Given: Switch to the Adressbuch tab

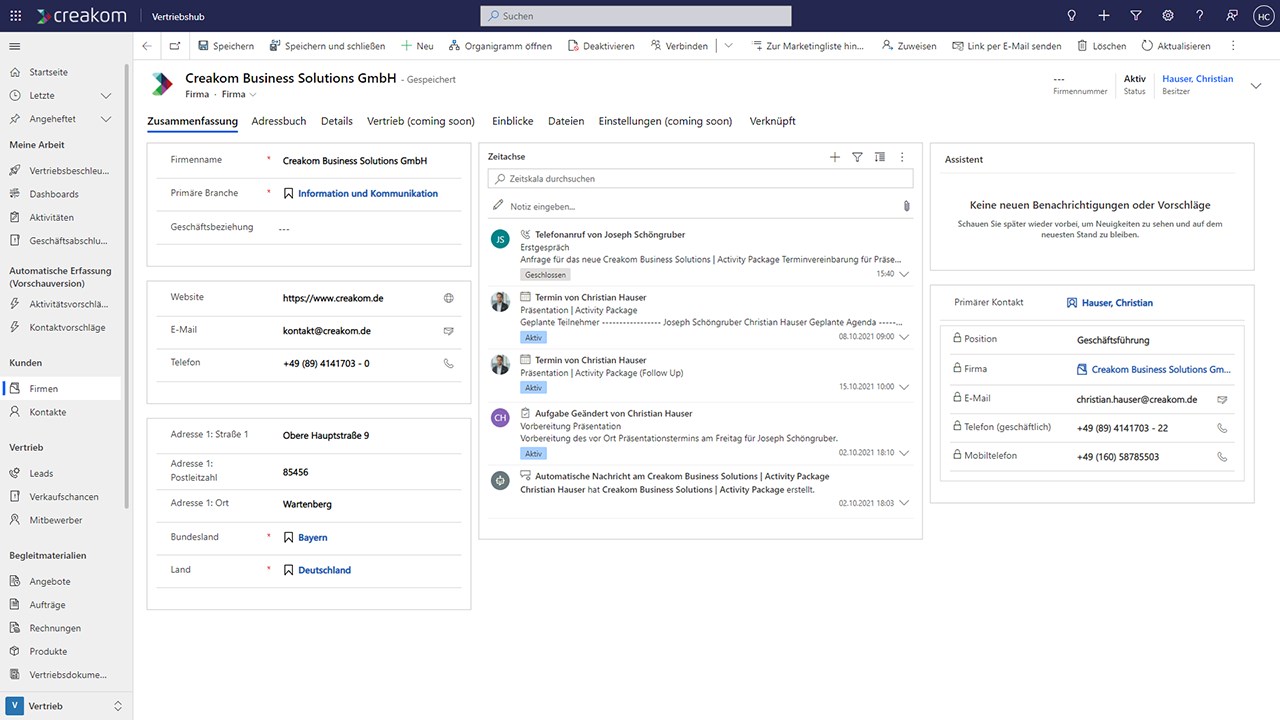Looking at the screenshot, I should coord(279,121).
